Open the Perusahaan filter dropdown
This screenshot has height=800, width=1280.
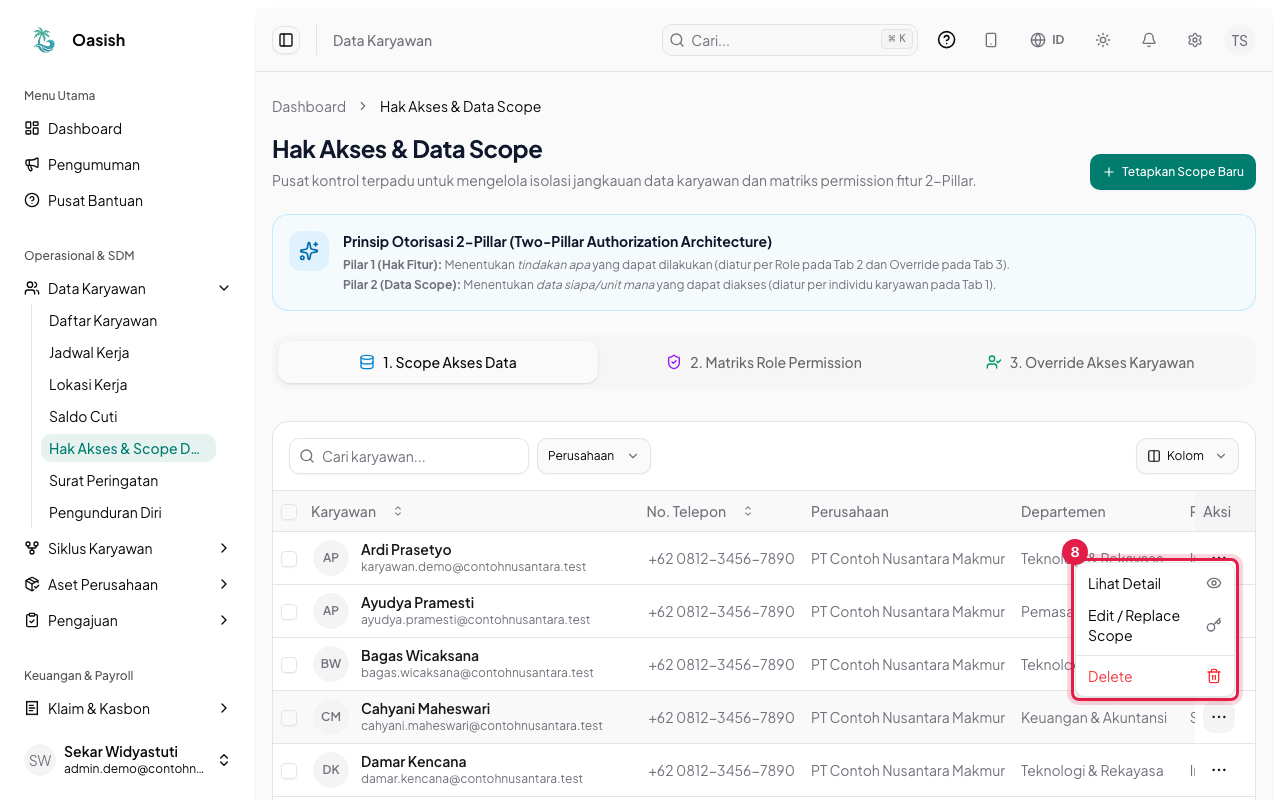[594, 456]
